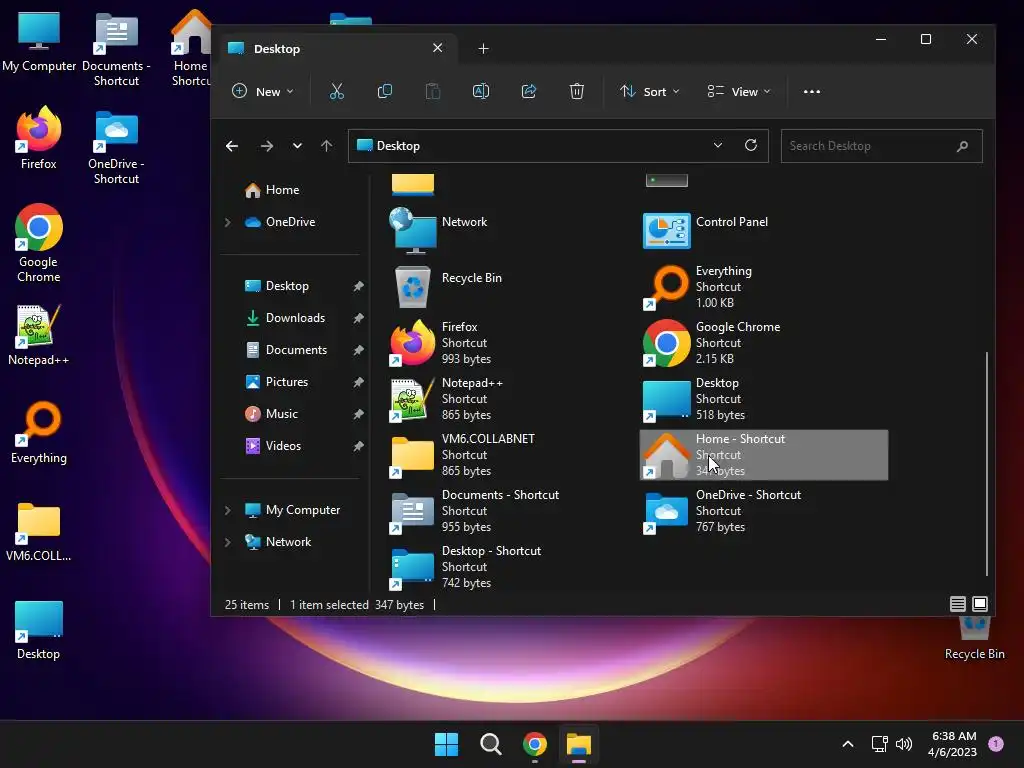Click the Rename icon in toolbar
Viewport: 1024px width, 768px height.
pos(481,91)
